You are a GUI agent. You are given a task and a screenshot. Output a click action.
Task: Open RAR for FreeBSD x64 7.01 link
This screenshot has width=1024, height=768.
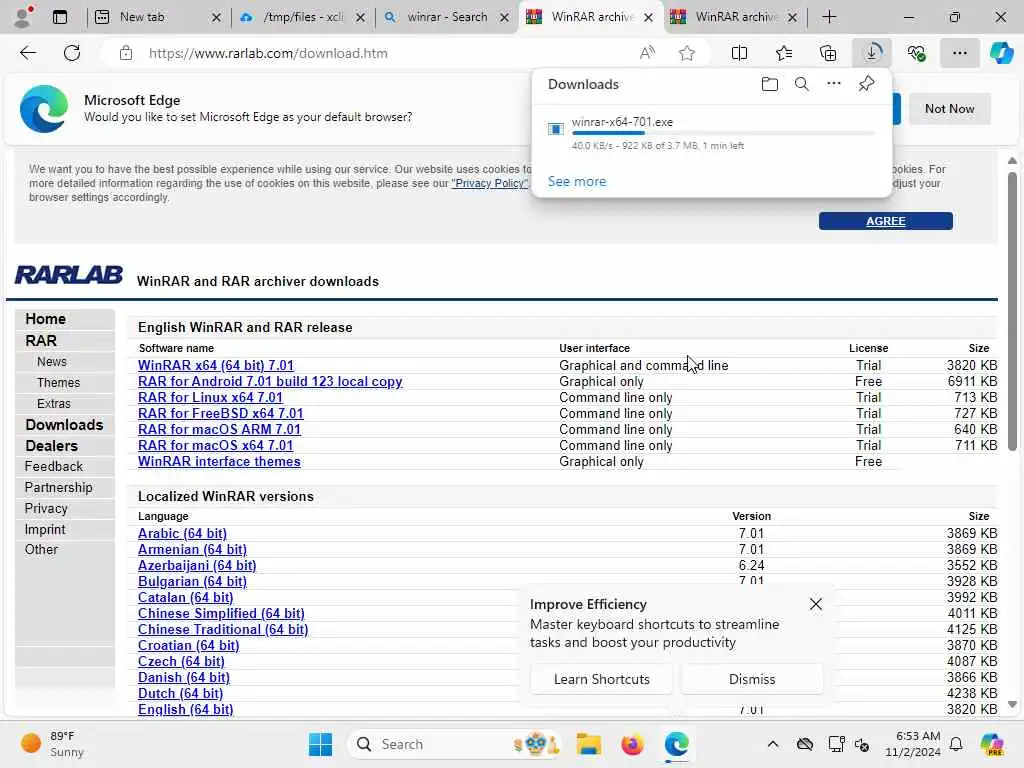(x=221, y=413)
